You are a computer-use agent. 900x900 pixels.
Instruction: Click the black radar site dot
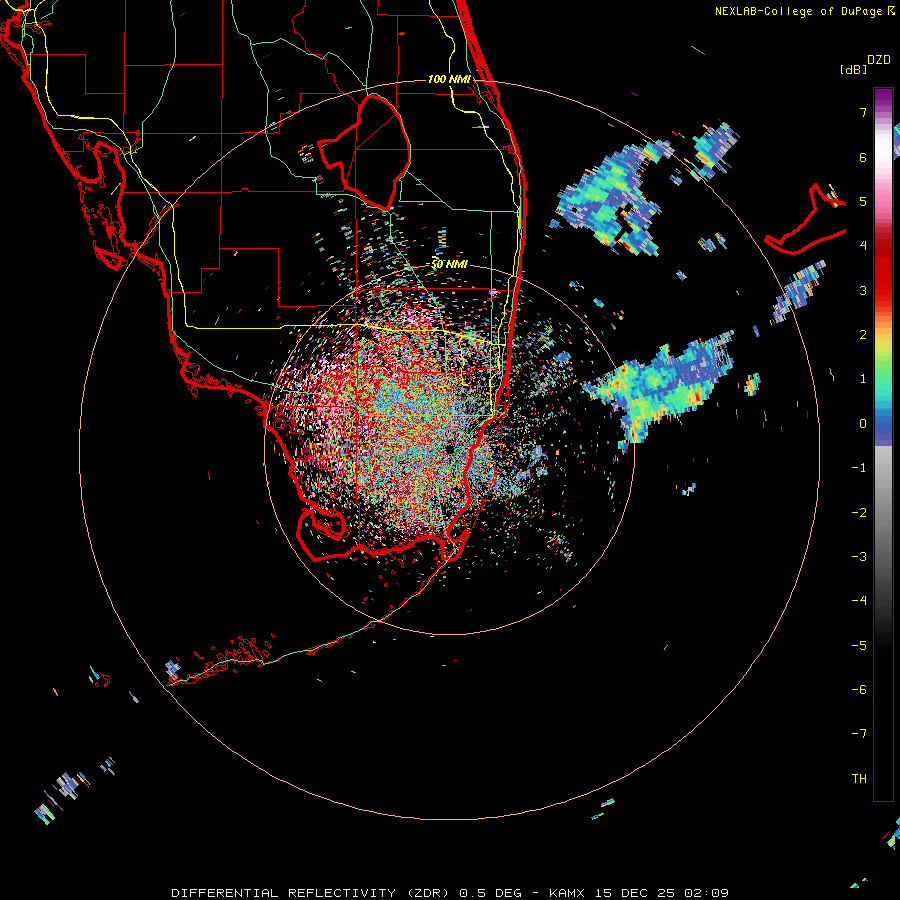click(449, 449)
